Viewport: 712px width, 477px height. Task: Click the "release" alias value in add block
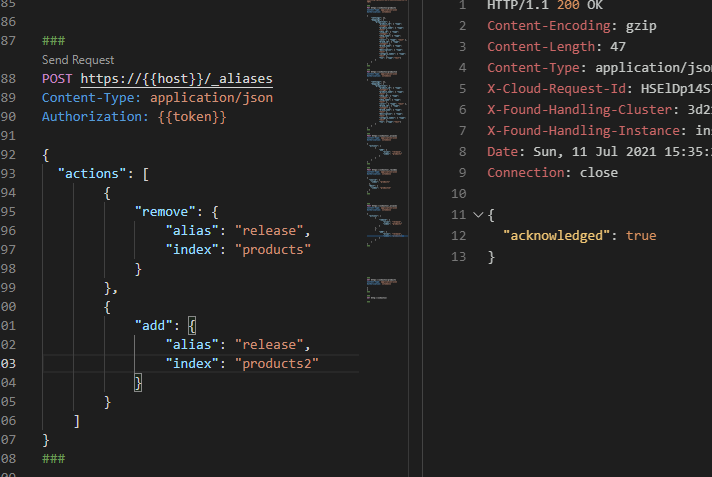pyautogui.click(x=268, y=344)
